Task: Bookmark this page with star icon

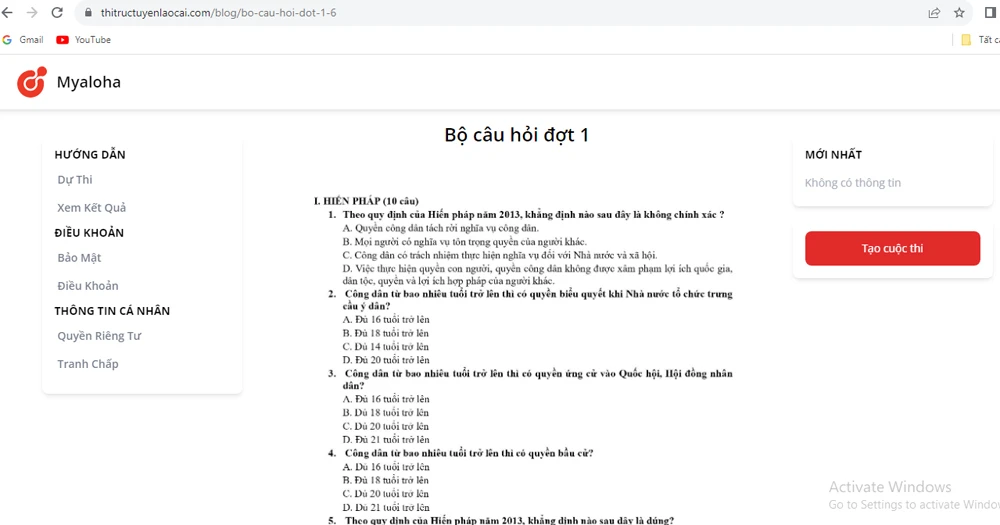Action: click(x=960, y=13)
